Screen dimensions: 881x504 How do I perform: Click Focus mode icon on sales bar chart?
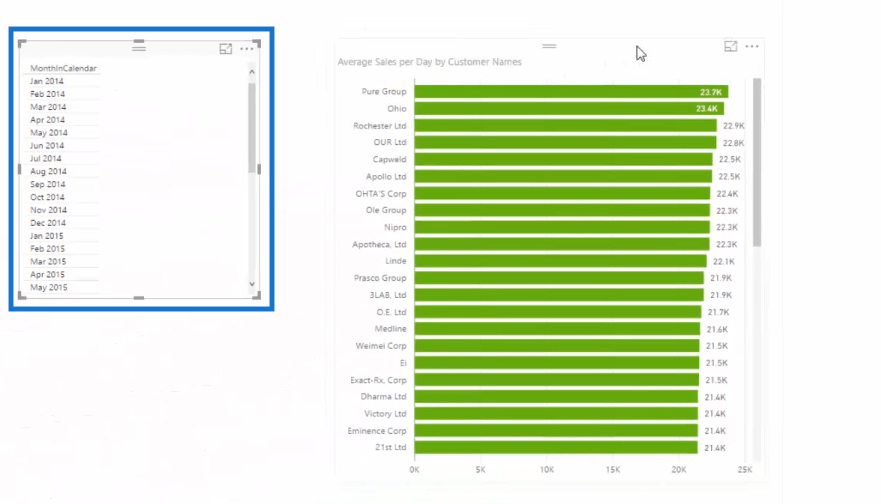730,47
